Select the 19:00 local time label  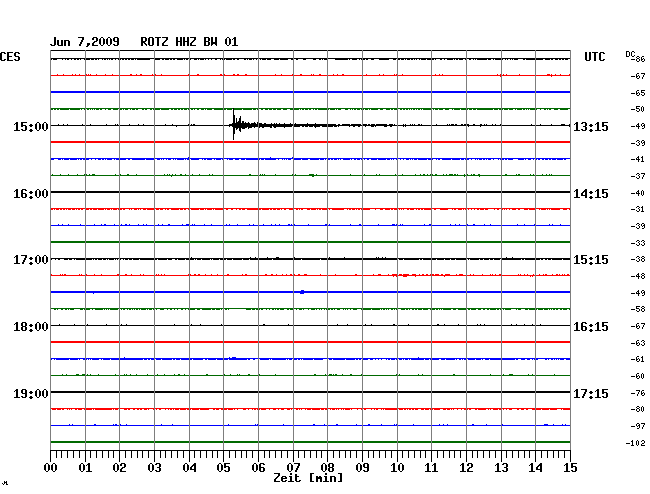(31, 393)
